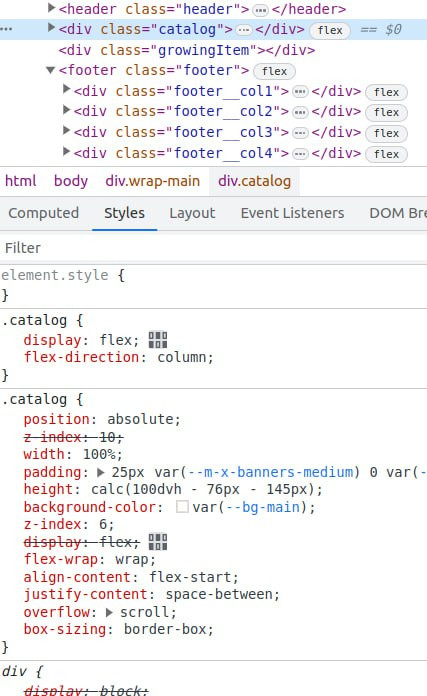
Task: Click the styles Filter input field
Action: click(214, 248)
